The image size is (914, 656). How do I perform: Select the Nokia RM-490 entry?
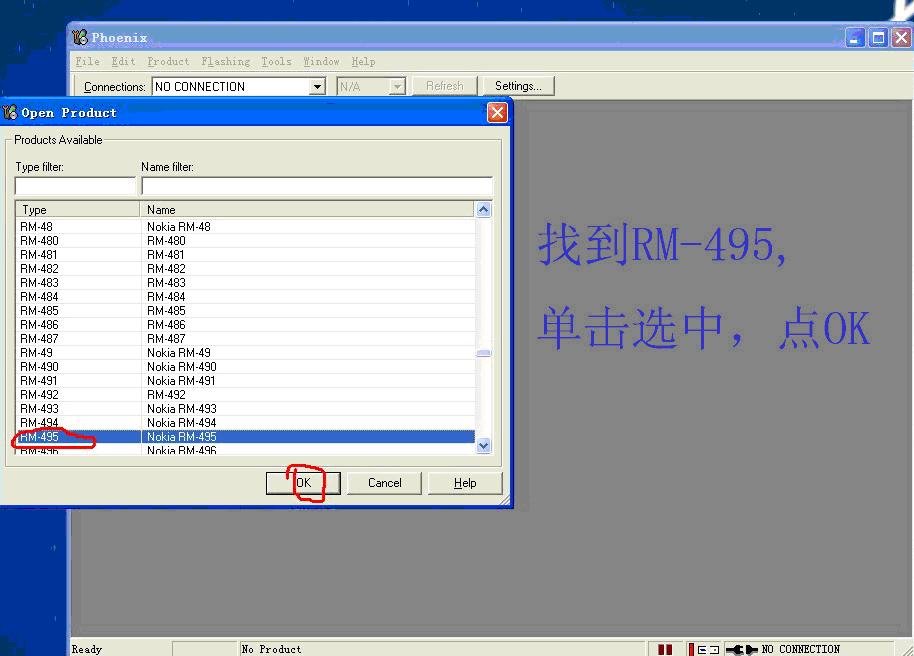[182, 366]
